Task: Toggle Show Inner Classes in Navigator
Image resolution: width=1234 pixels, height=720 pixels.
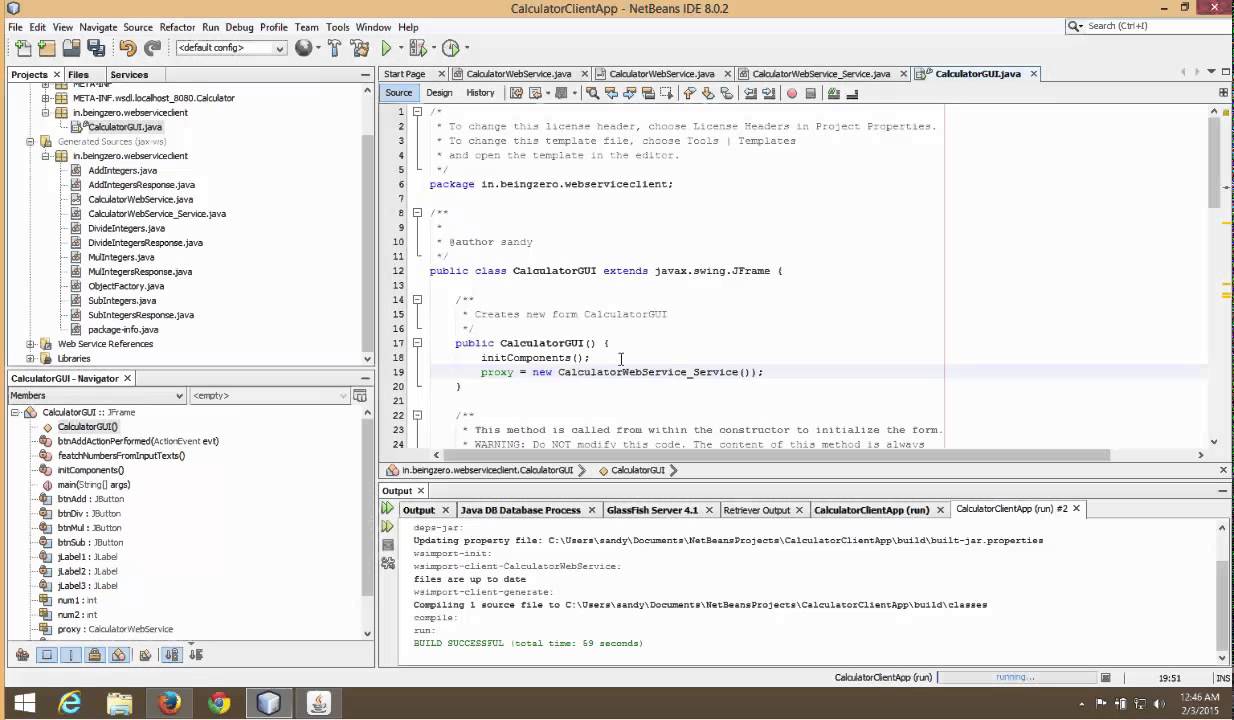Action: [119, 655]
